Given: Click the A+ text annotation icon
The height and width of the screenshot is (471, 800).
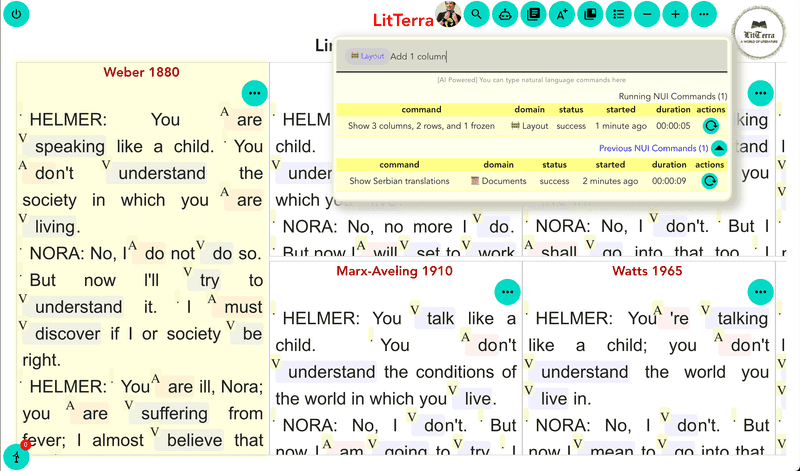Looking at the screenshot, I should pyautogui.click(x=562, y=14).
